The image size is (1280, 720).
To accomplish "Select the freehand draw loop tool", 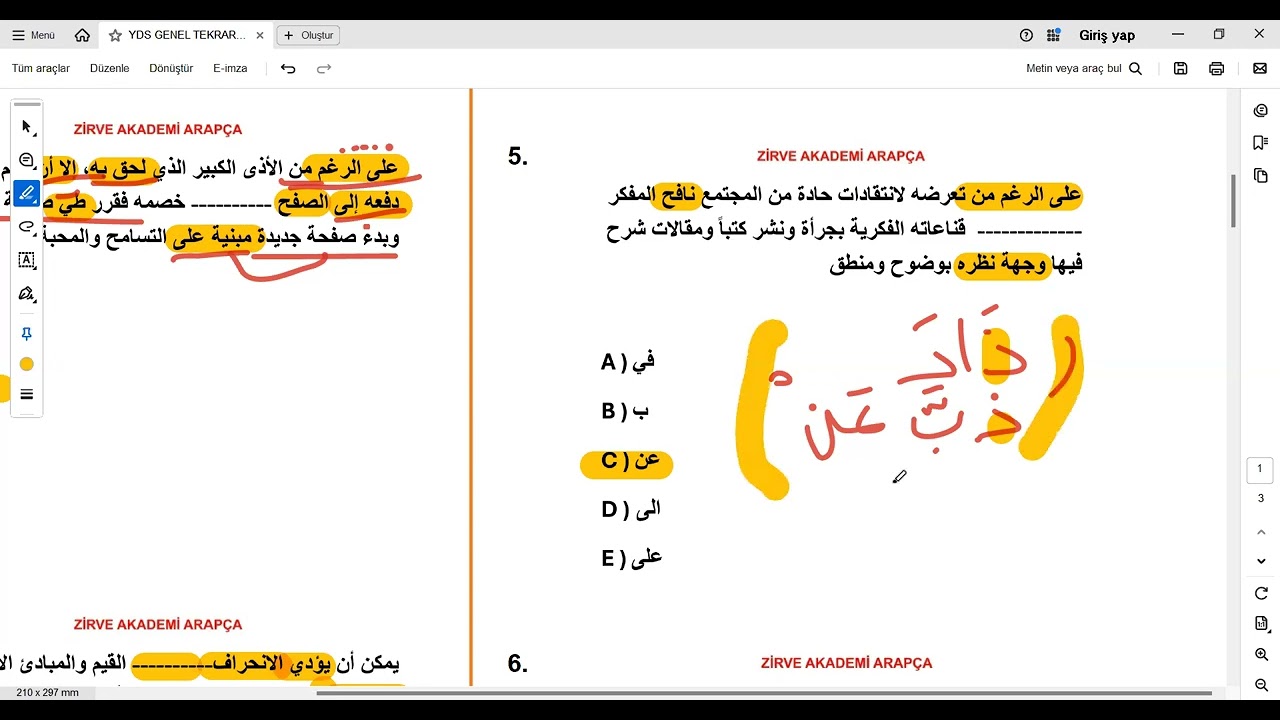I will [x=27, y=227].
